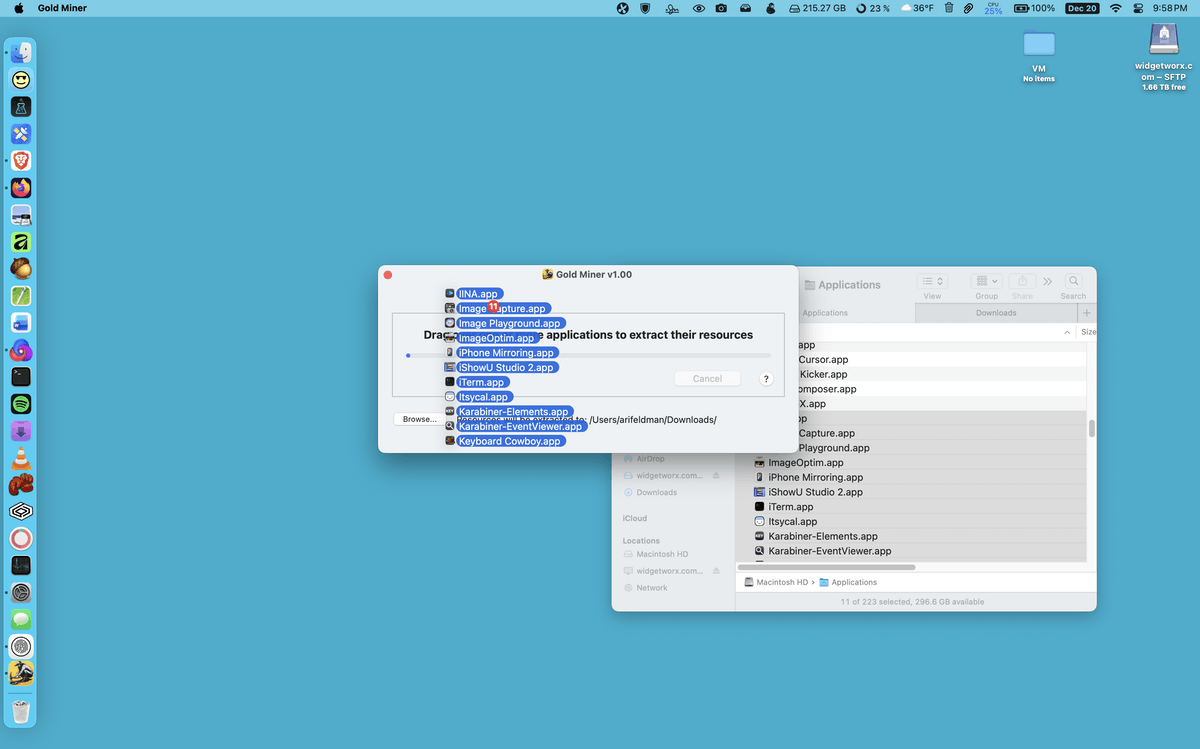
Task: Open the Finder View options dropdown
Action: point(932,282)
